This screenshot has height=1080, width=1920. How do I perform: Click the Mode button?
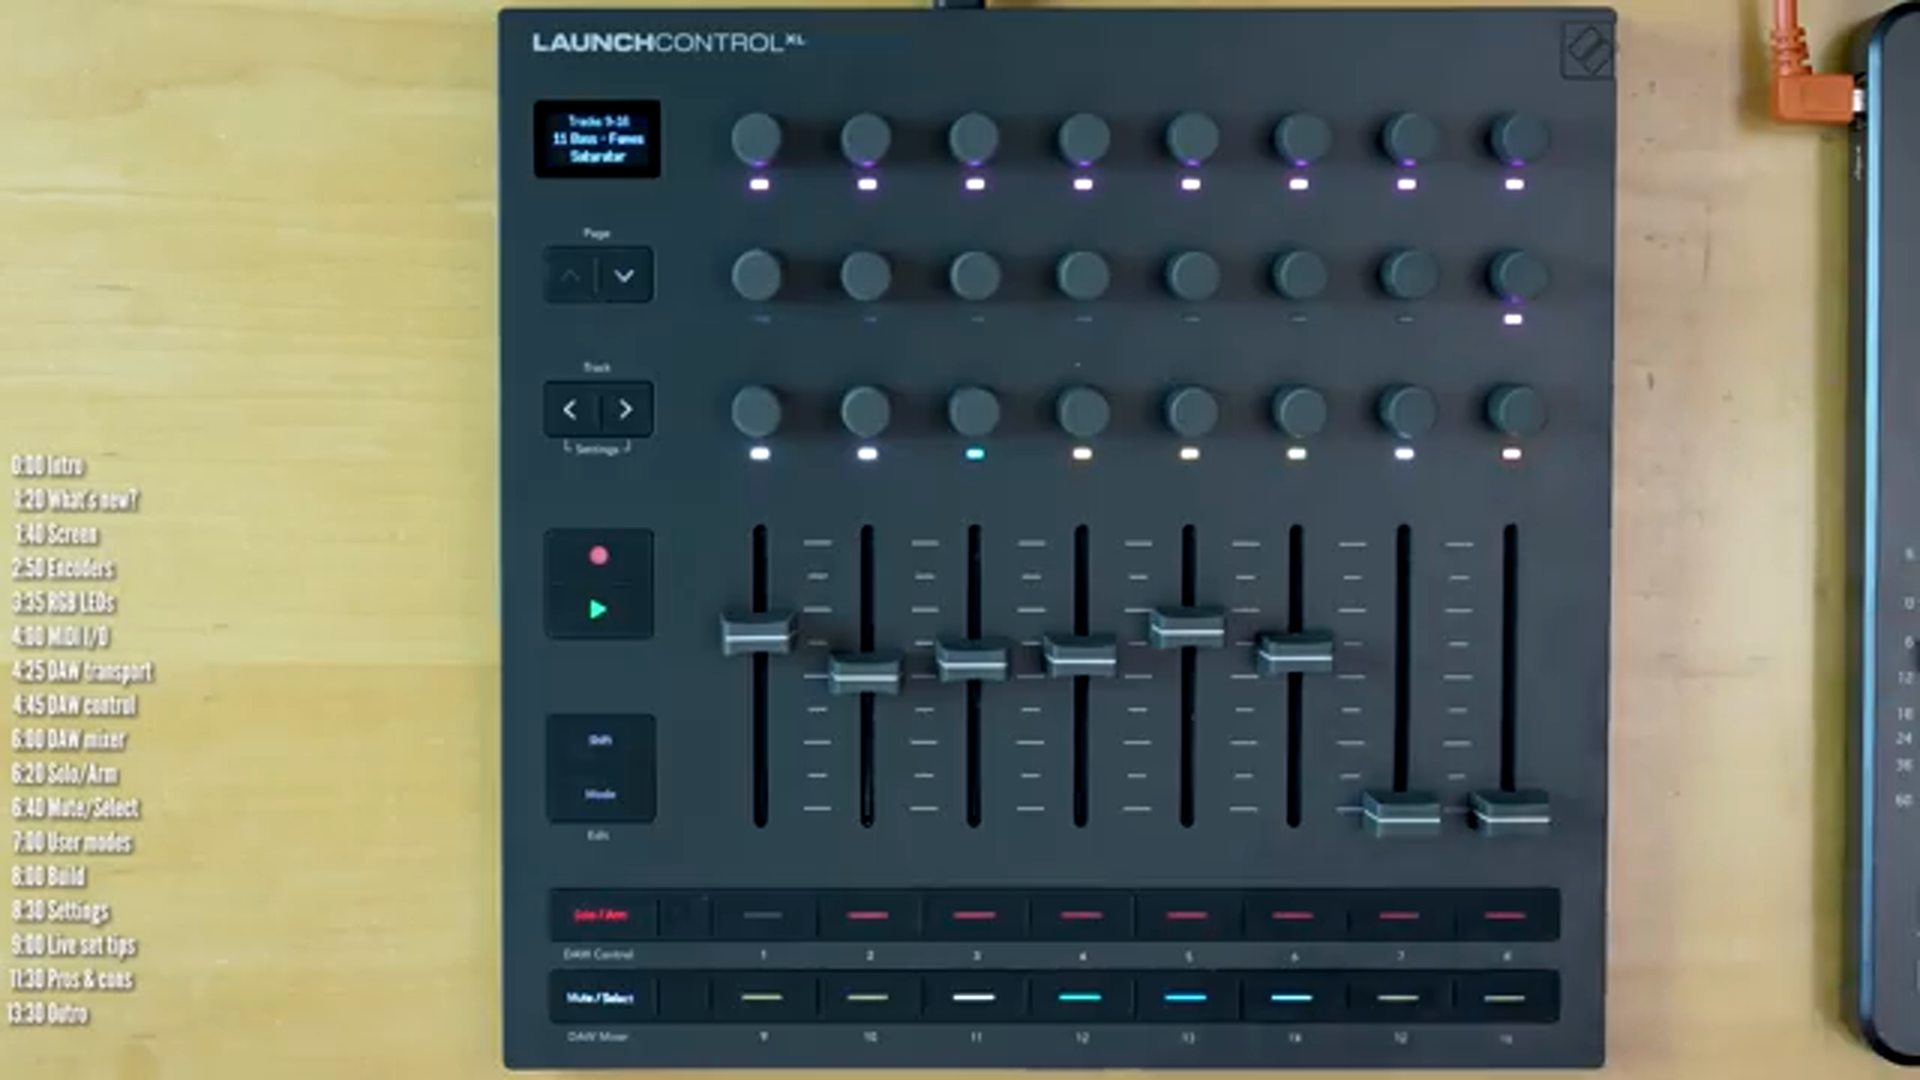coord(600,794)
